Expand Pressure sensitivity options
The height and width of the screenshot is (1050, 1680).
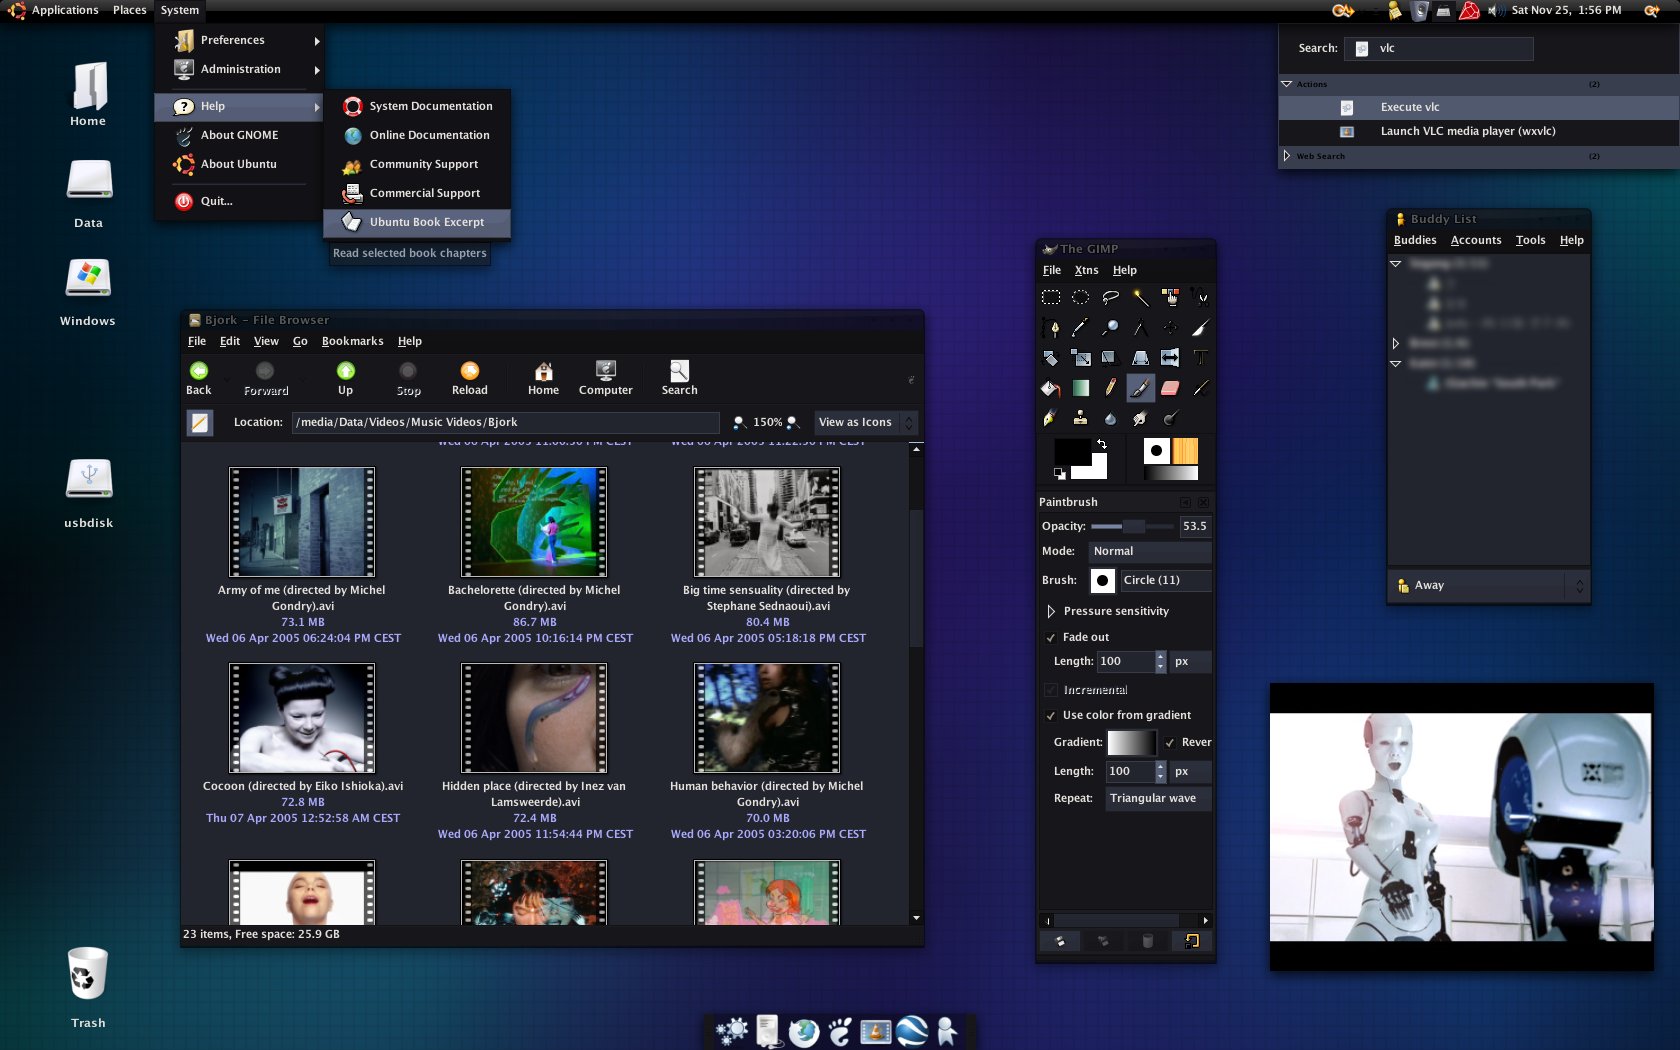(x=1051, y=611)
